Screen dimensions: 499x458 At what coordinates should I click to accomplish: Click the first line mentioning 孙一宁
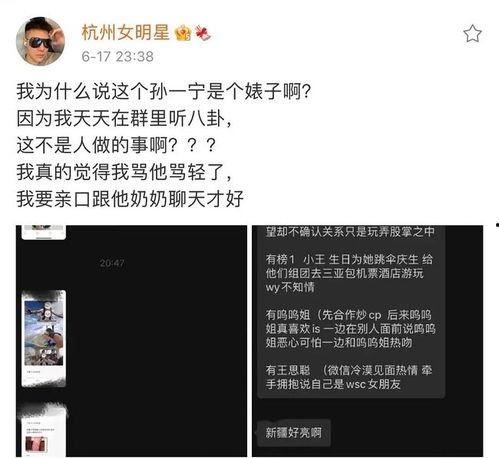coord(164,91)
